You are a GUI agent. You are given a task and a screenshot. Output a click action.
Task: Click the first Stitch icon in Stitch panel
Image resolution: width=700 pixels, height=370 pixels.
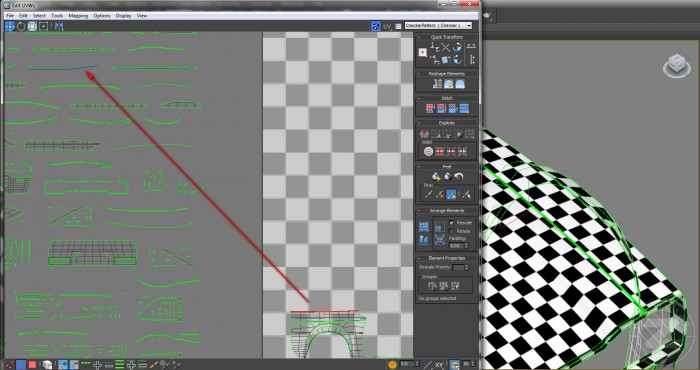(430, 108)
